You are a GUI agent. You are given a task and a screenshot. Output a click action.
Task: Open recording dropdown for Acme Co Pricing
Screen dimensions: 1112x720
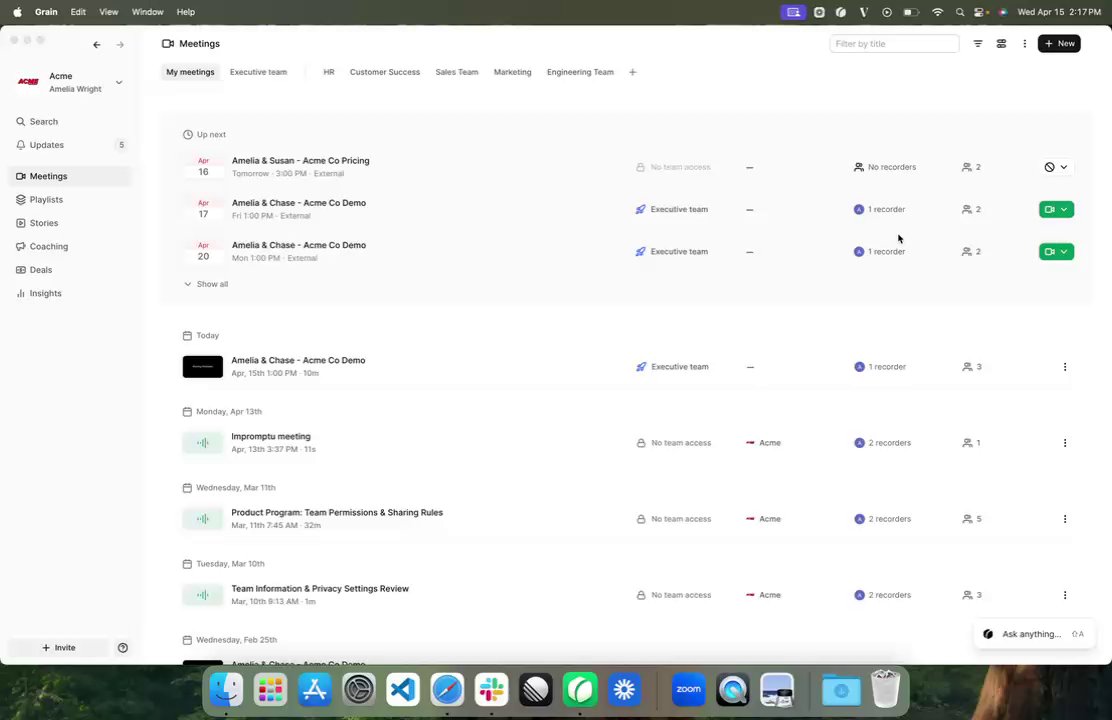1056,167
